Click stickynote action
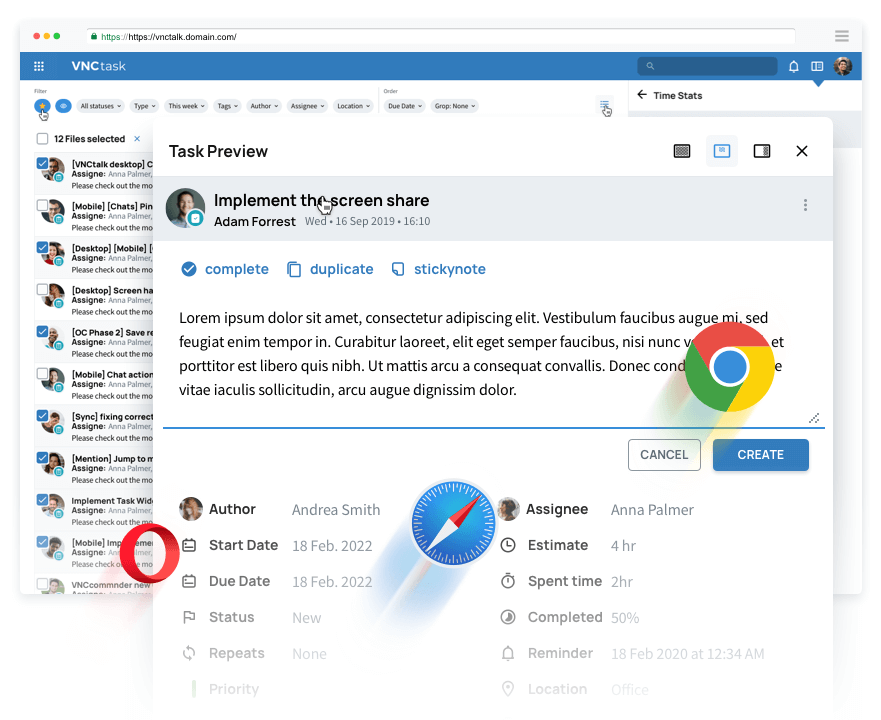The image size is (881, 720). click(x=438, y=269)
